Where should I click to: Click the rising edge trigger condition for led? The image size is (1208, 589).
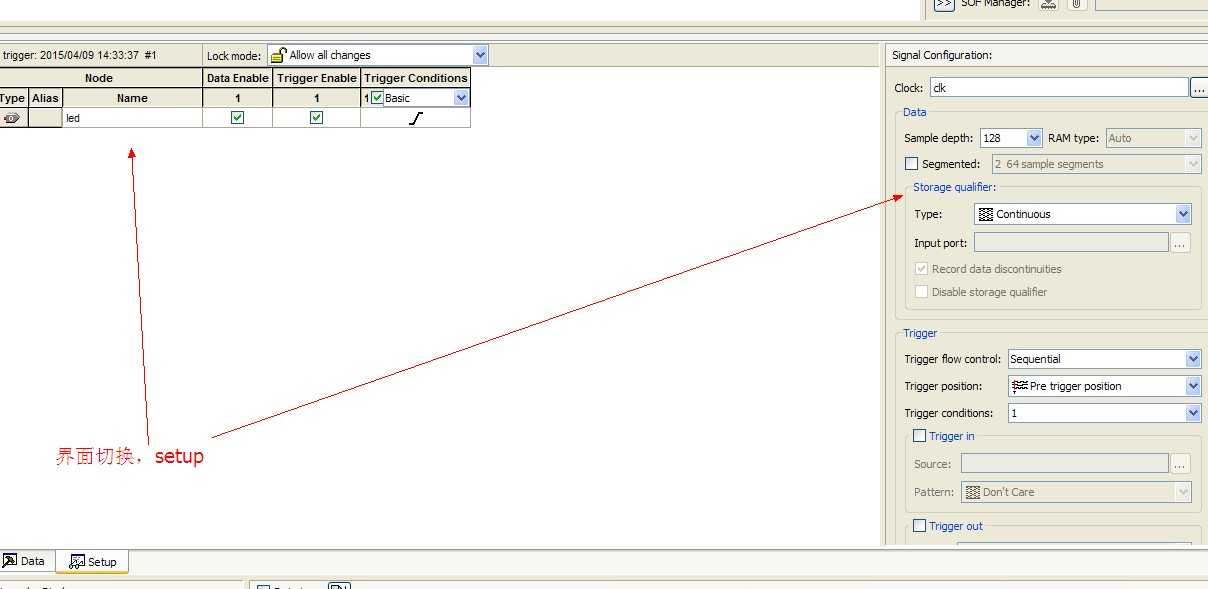pyautogui.click(x=416, y=118)
